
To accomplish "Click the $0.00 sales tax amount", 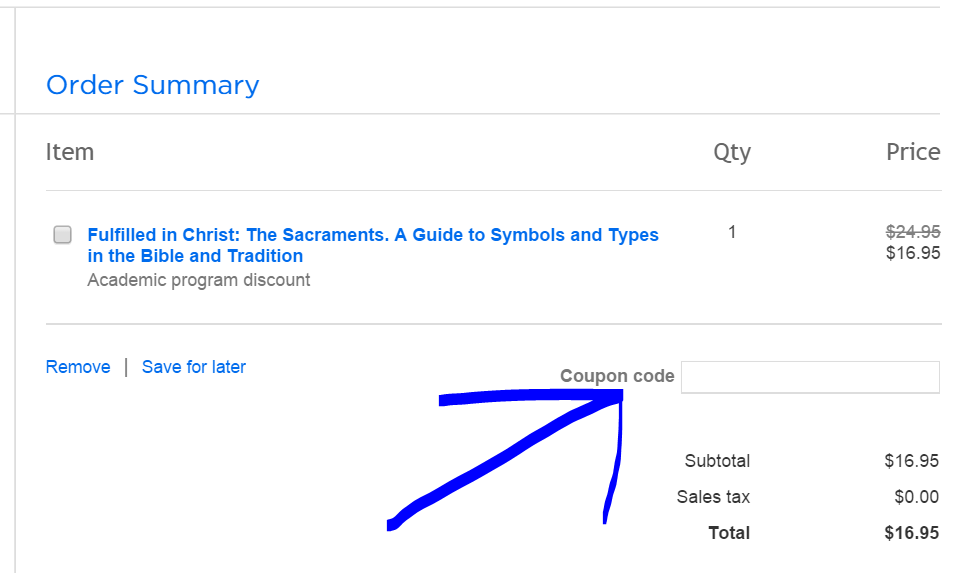I will point(916,497).
